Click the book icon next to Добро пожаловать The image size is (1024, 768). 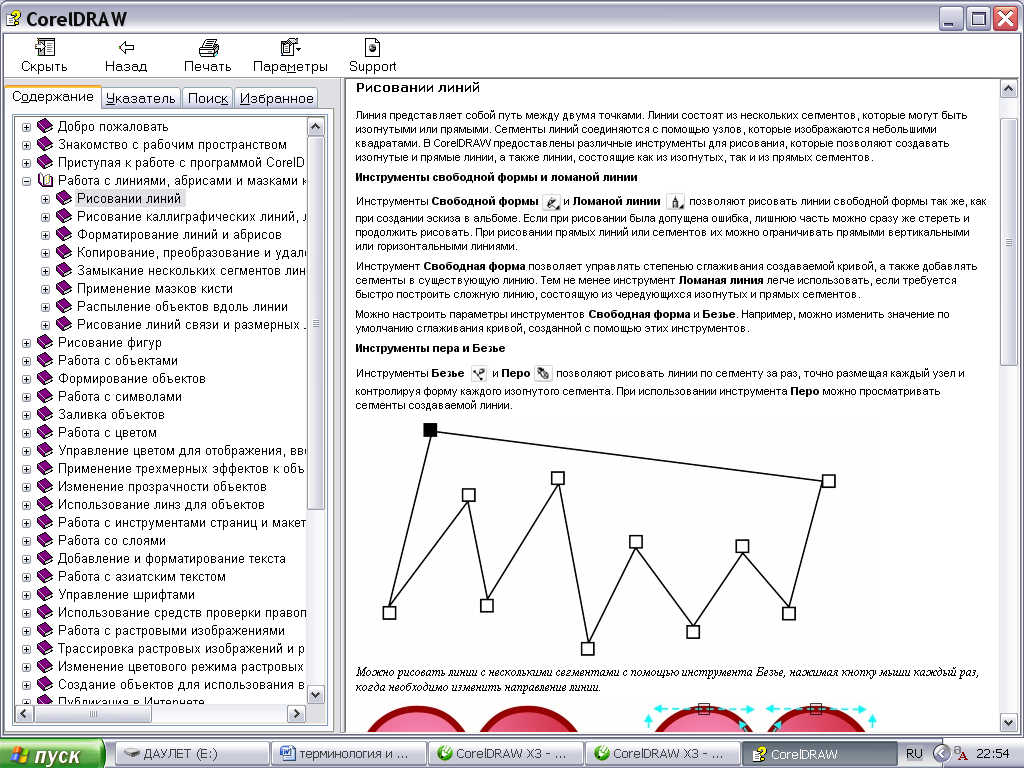point(45,125)
